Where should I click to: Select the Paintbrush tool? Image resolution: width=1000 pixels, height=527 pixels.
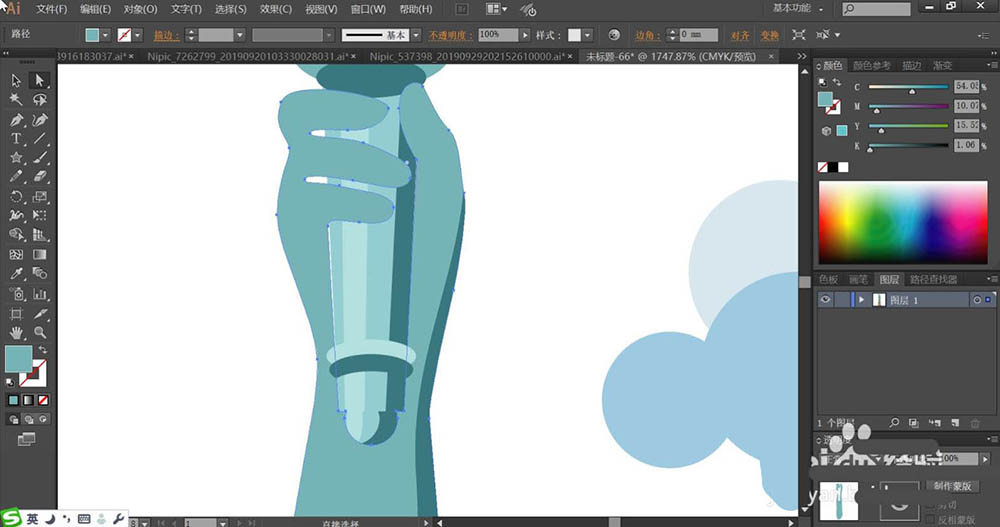[40, 158]
